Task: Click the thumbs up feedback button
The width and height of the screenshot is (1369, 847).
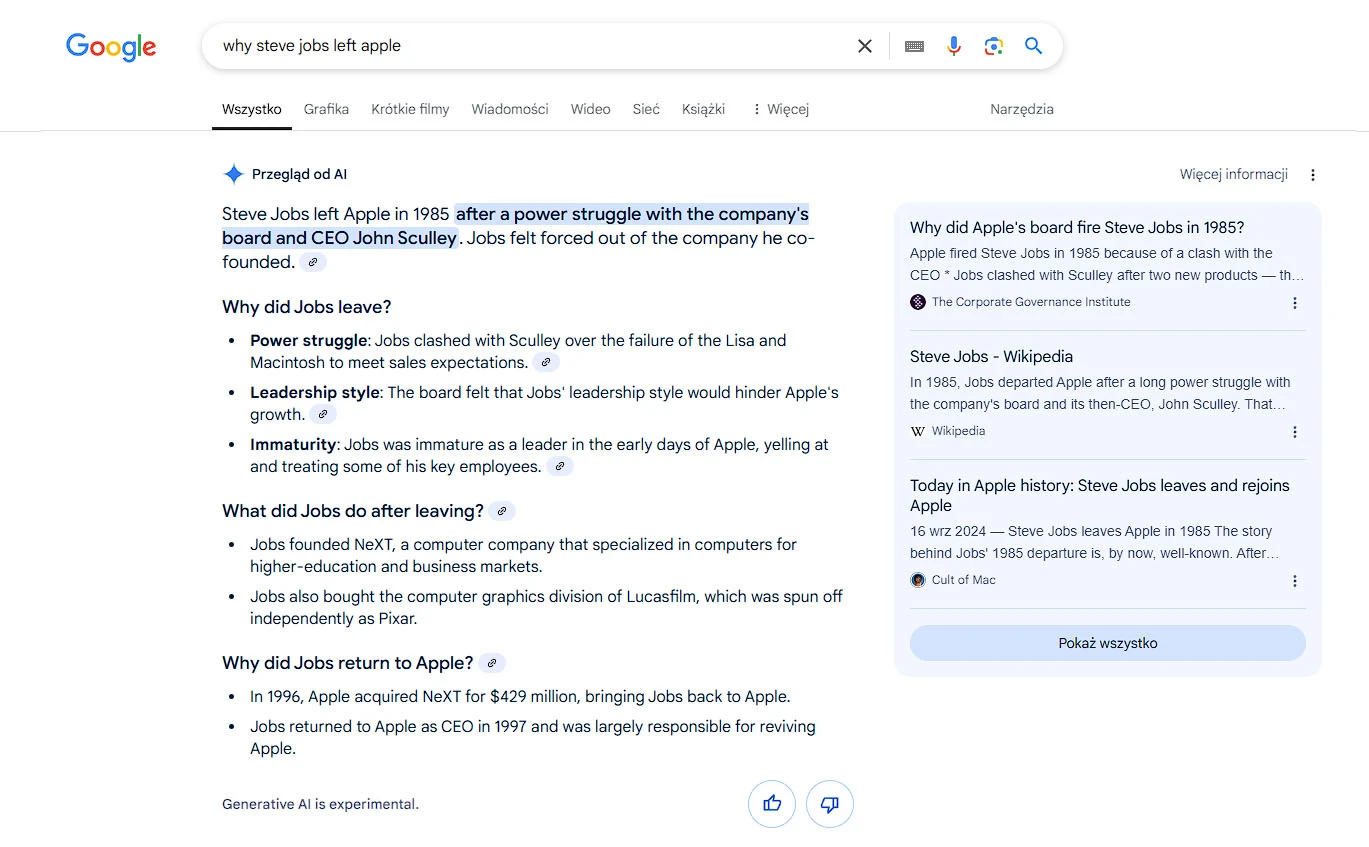Action: coord(772,804)
